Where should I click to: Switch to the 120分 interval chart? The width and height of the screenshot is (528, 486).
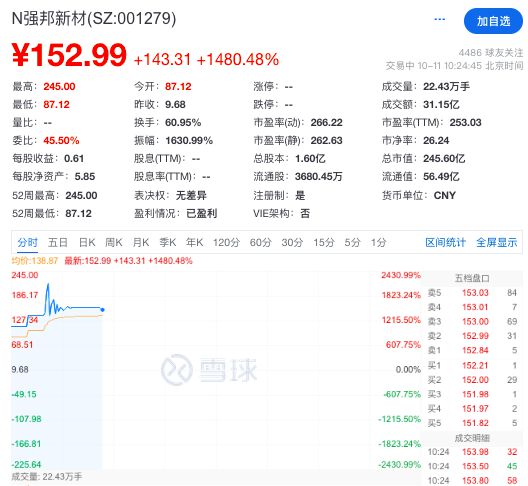click(x=226, y=242)
